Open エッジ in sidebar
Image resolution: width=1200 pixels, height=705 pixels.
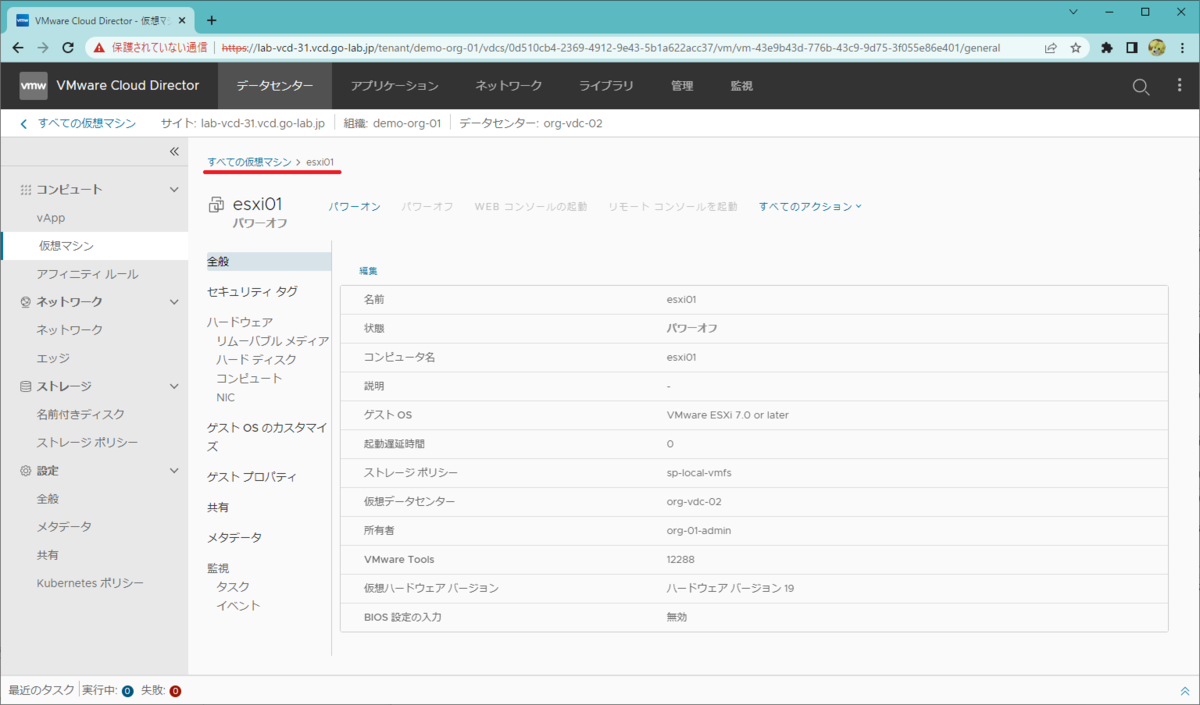(x=53, y=358)
